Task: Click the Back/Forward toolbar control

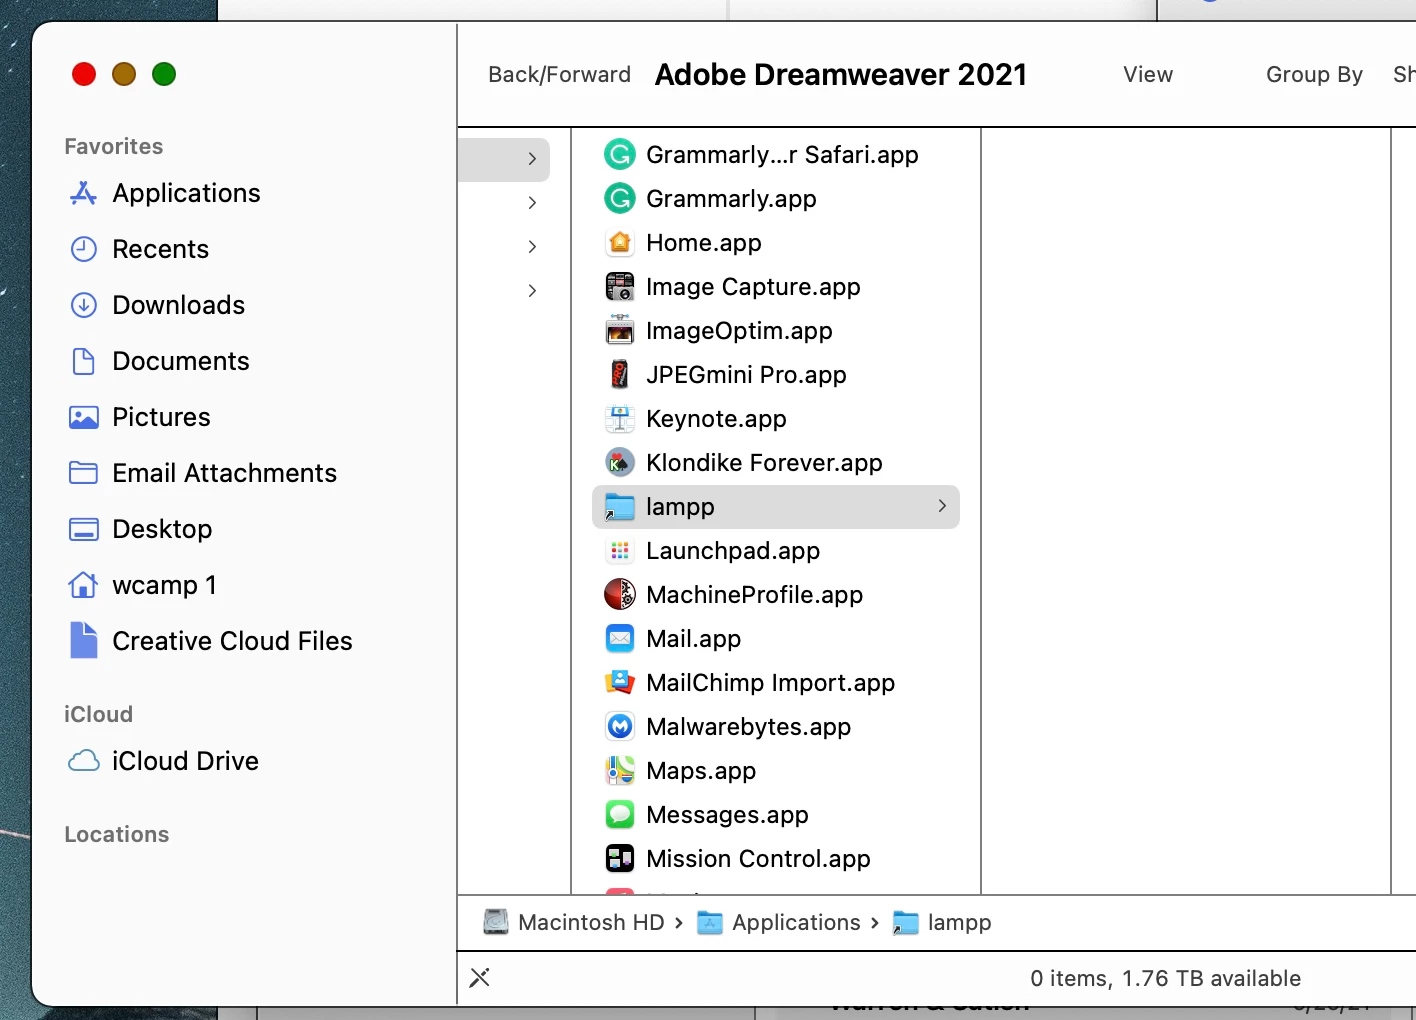Action: 560,75
